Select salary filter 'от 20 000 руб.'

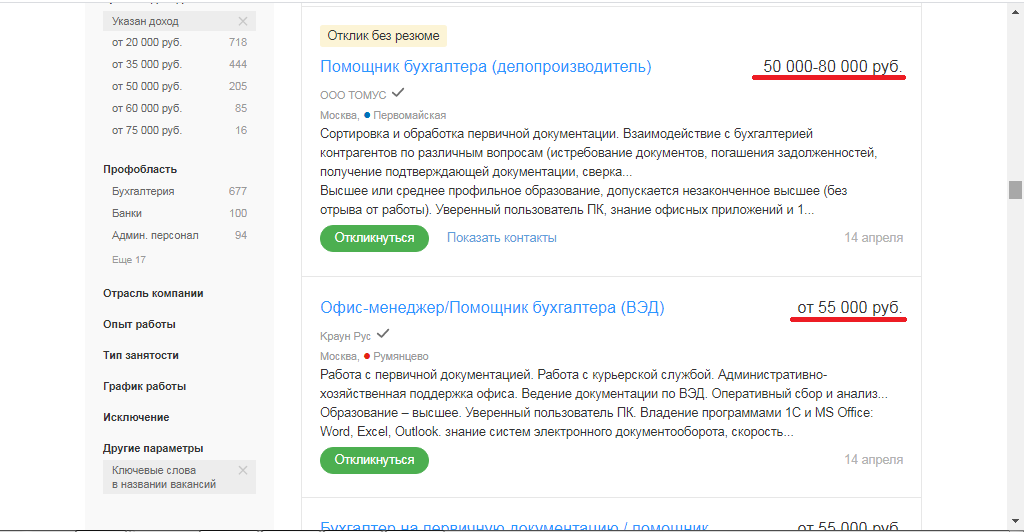tap(146, 43)
